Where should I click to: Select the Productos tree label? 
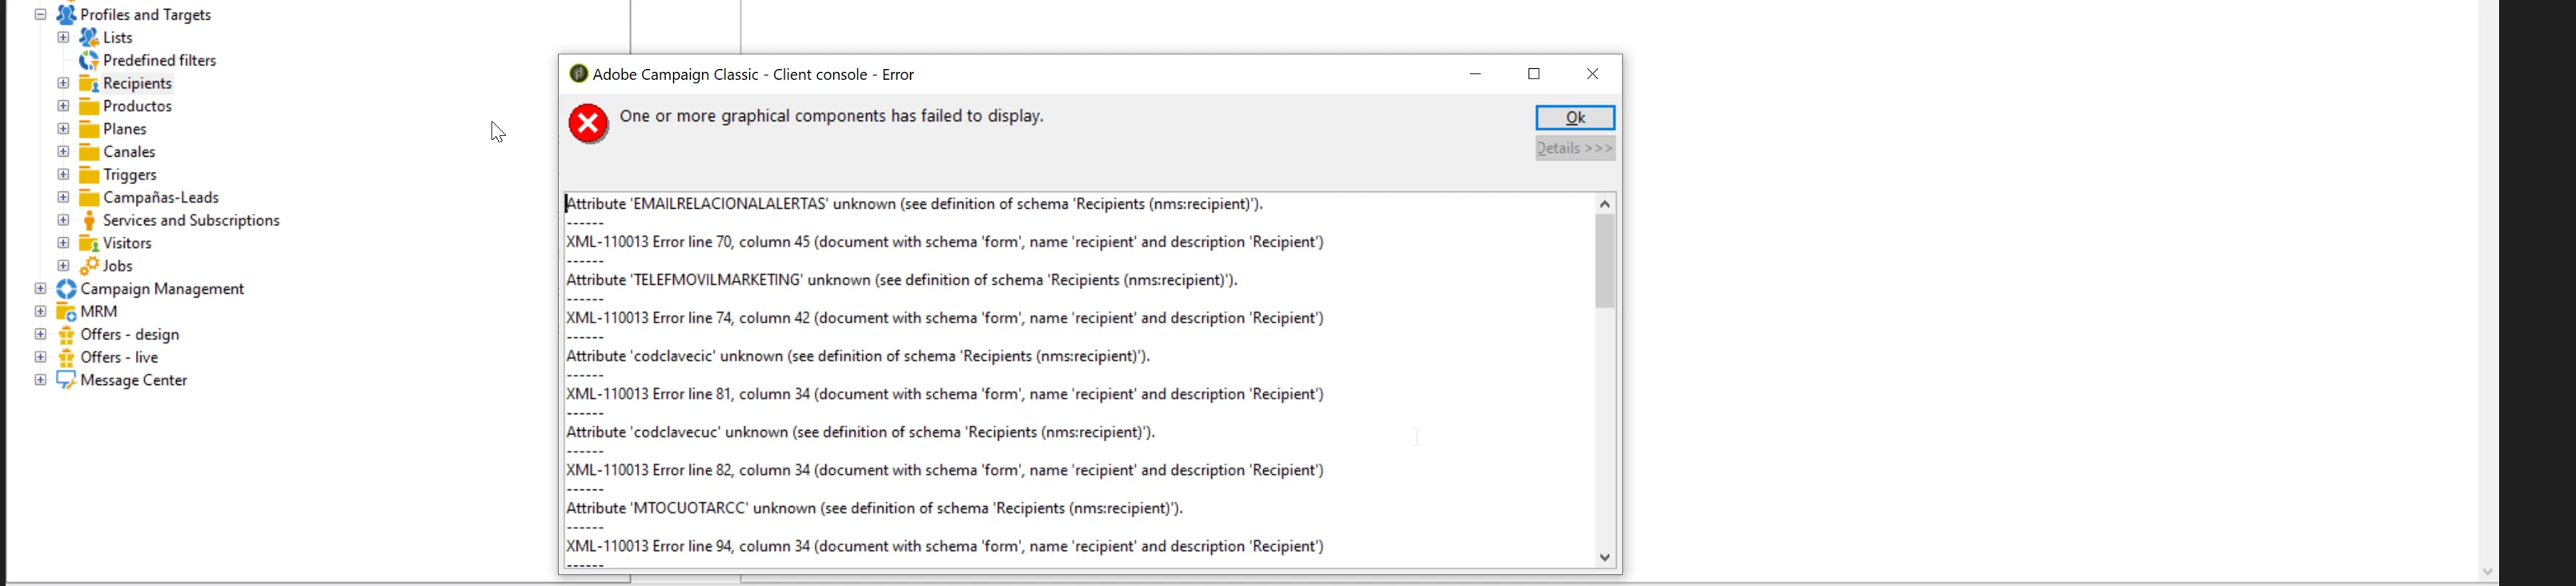pos(138,106)
